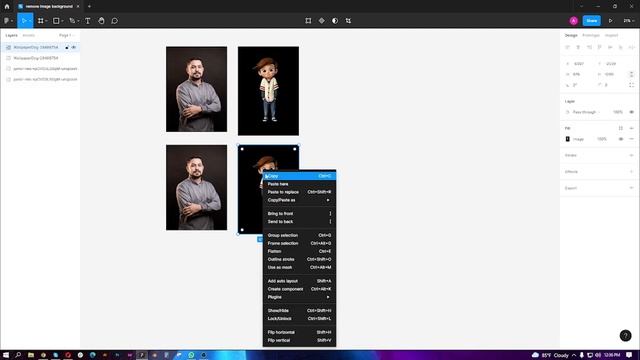This screenshot has width=640, height=360.
Task: Click the constrain proportions icon
Action: tap(631, 74)
